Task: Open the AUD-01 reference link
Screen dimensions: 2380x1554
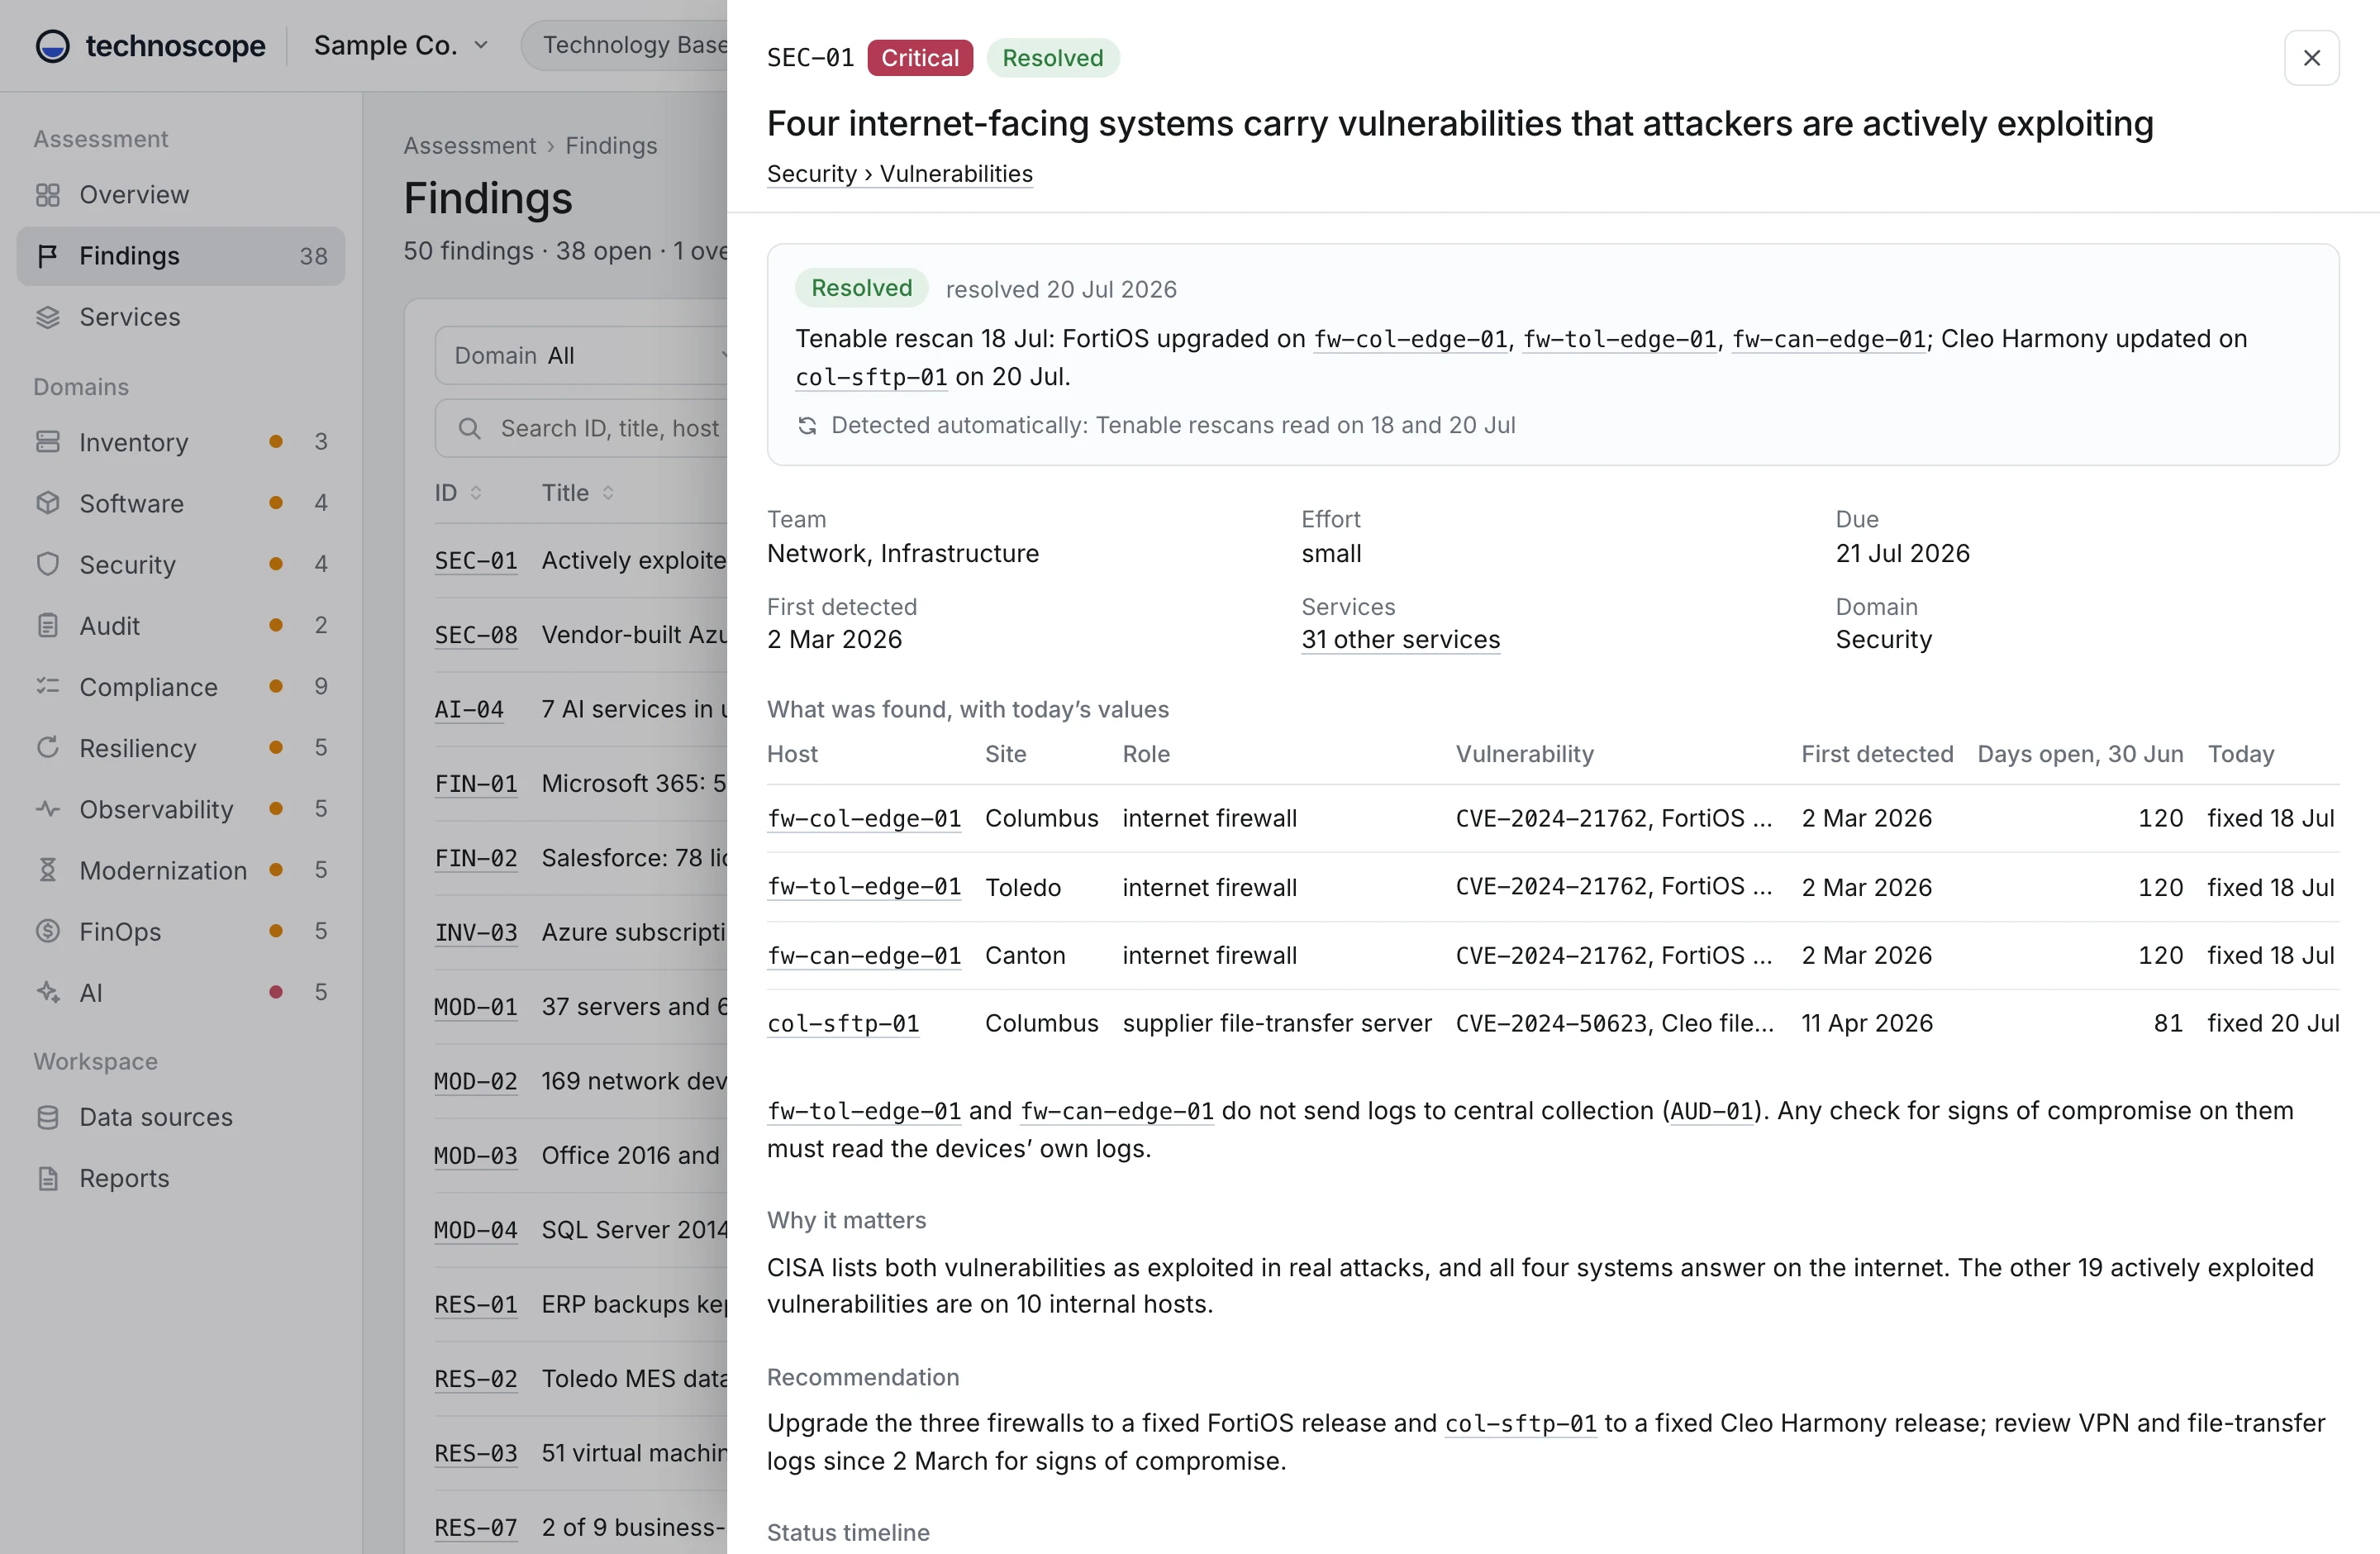Action: coord(1711,1111)
